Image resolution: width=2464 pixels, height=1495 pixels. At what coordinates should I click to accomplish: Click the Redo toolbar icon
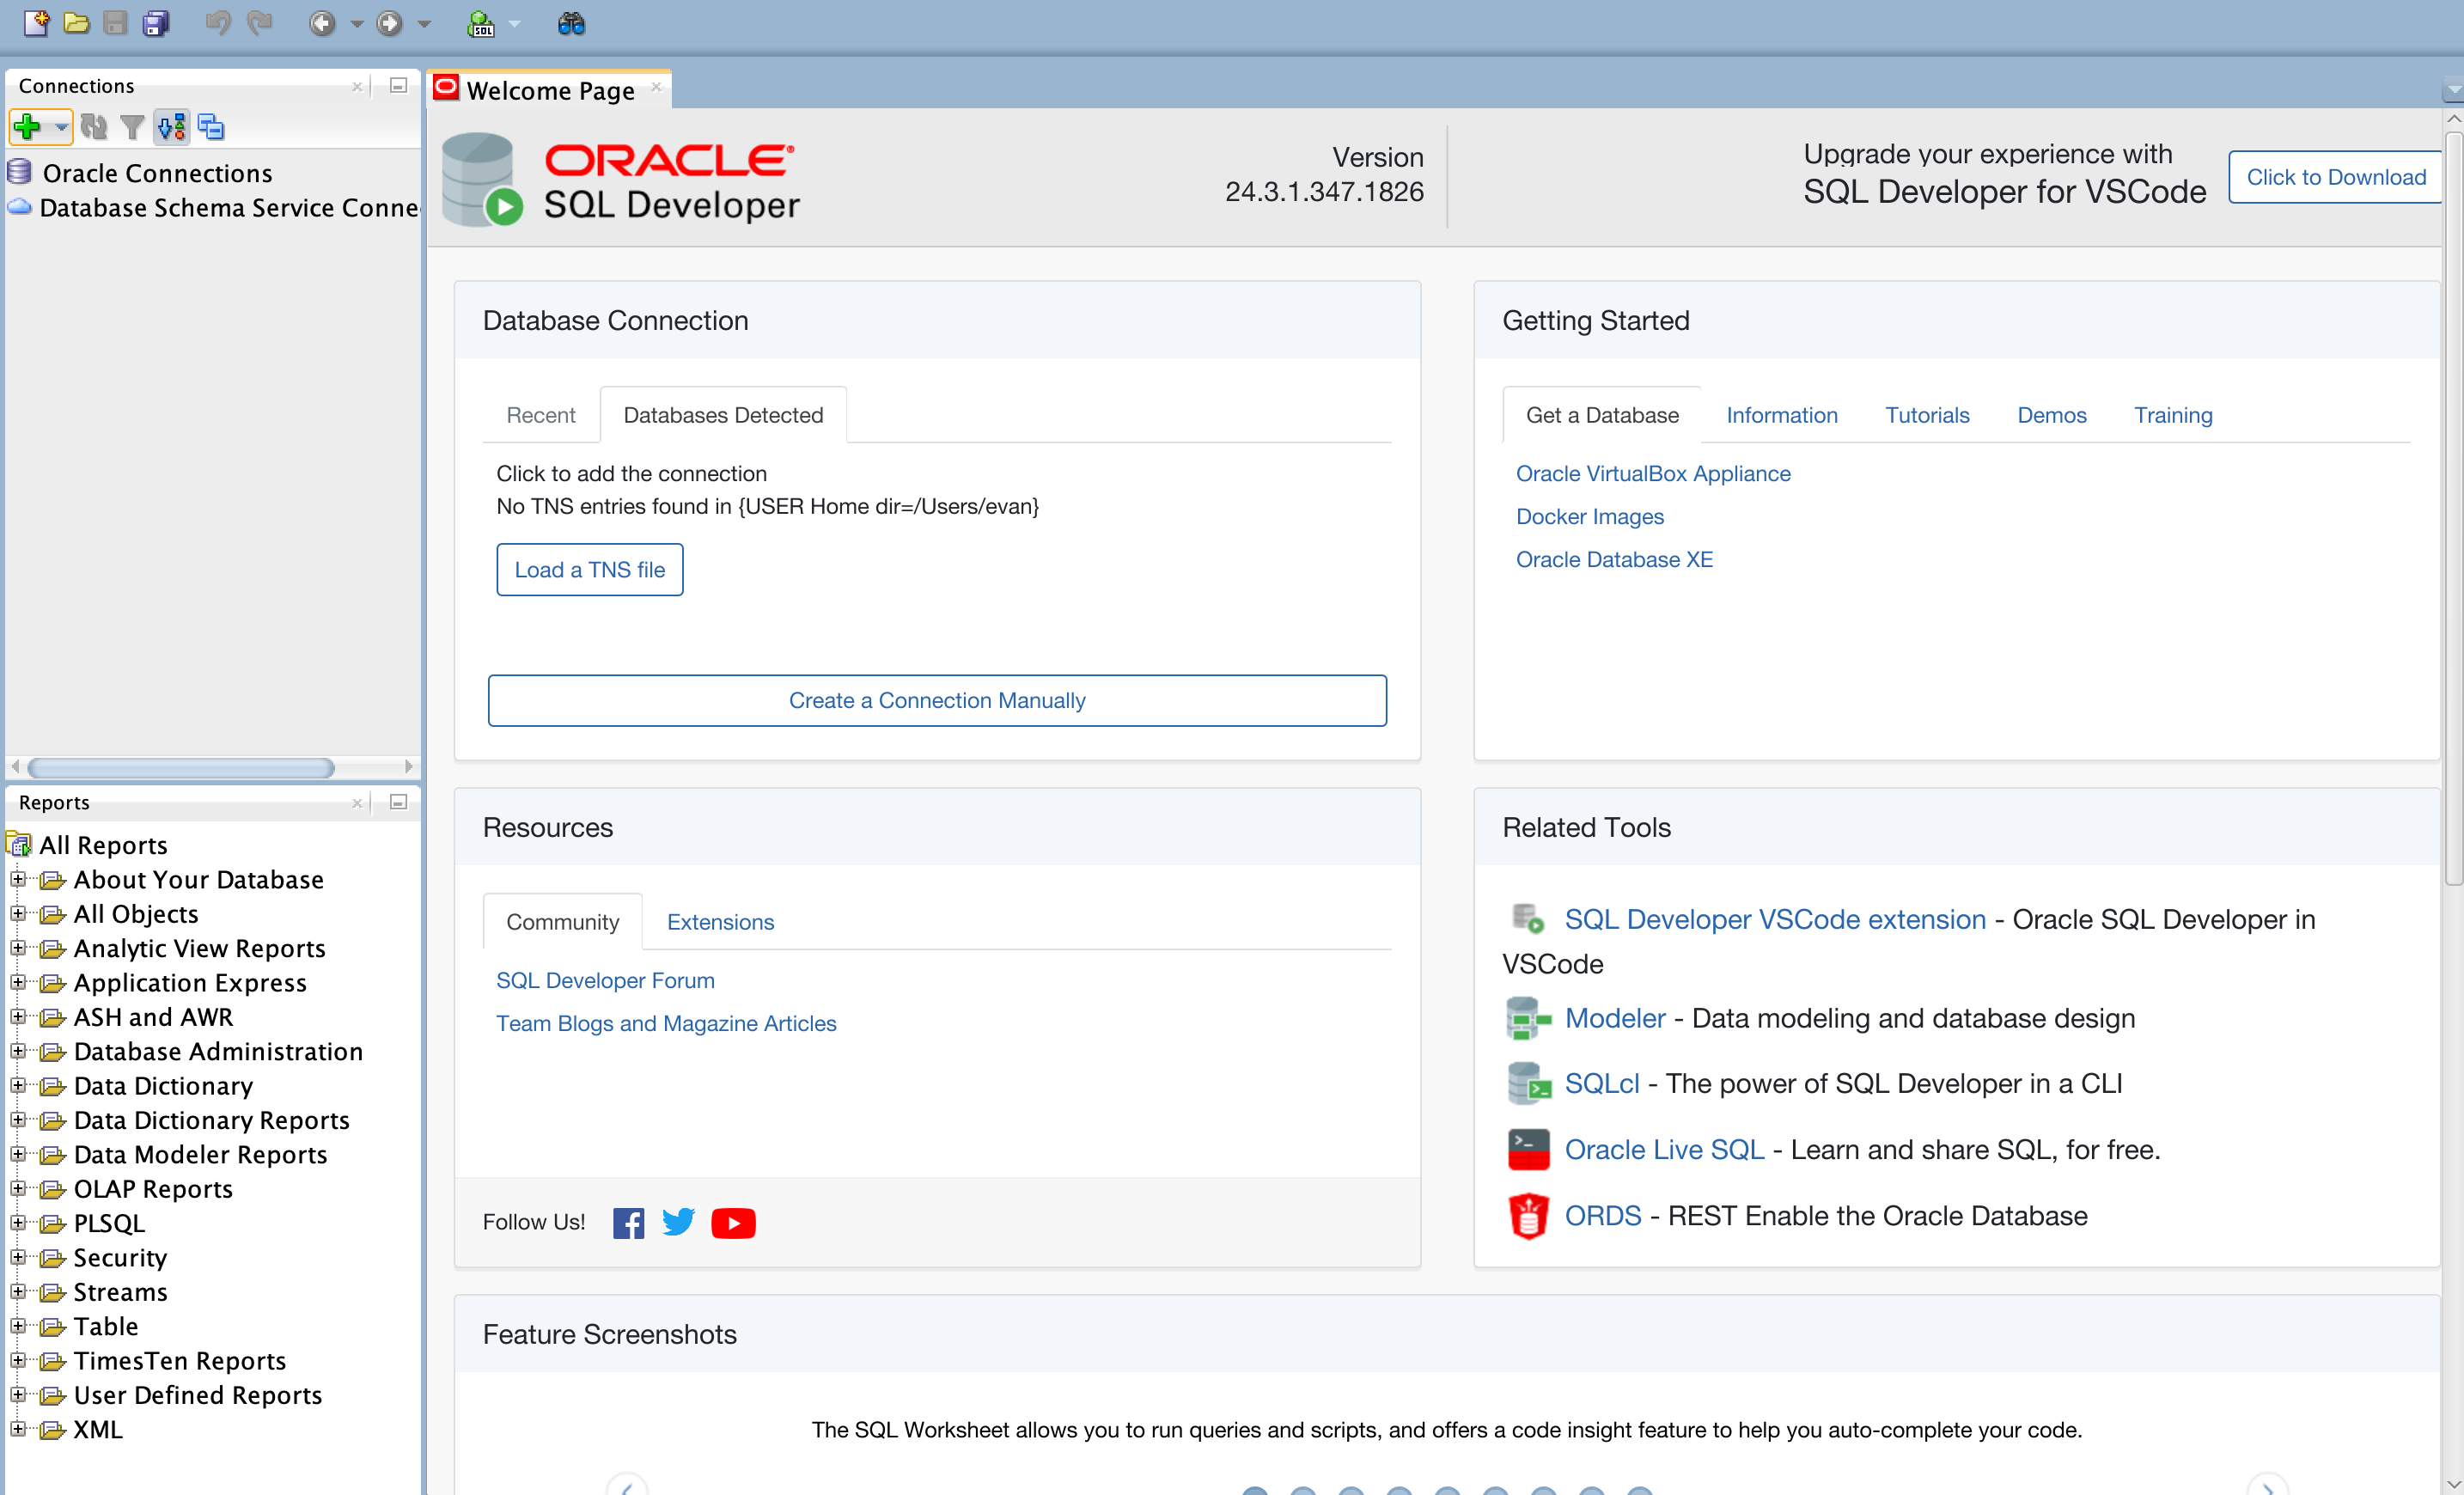coord(259,23)
